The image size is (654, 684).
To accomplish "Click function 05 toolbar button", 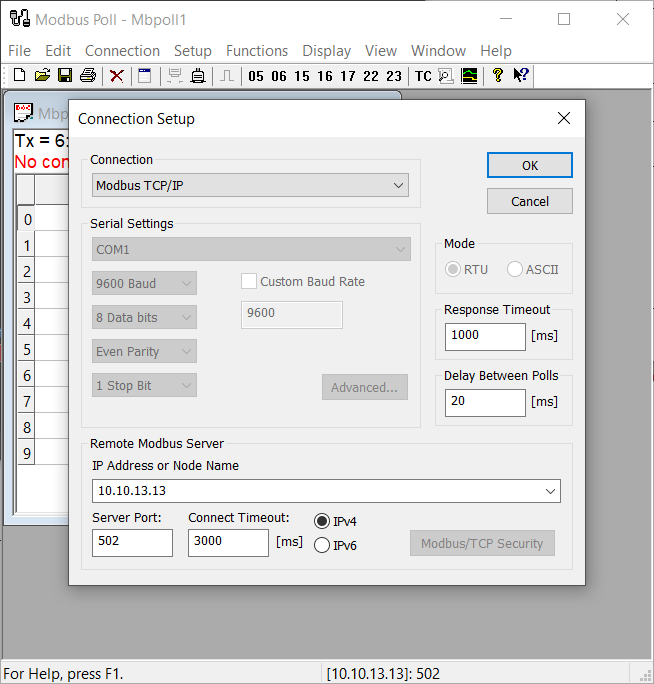I will [256, 76].
